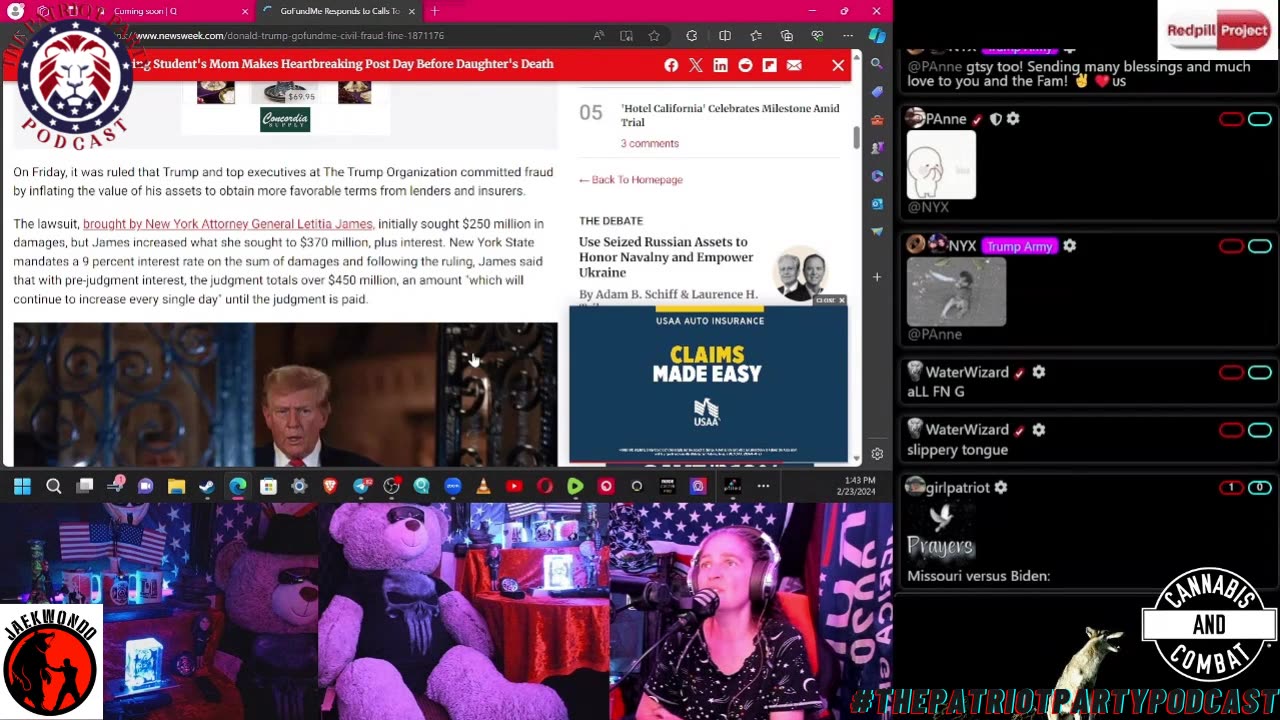Open Edge Read Aloud icon
This screenshot has width=1280, height=720.
coord(598,36)
